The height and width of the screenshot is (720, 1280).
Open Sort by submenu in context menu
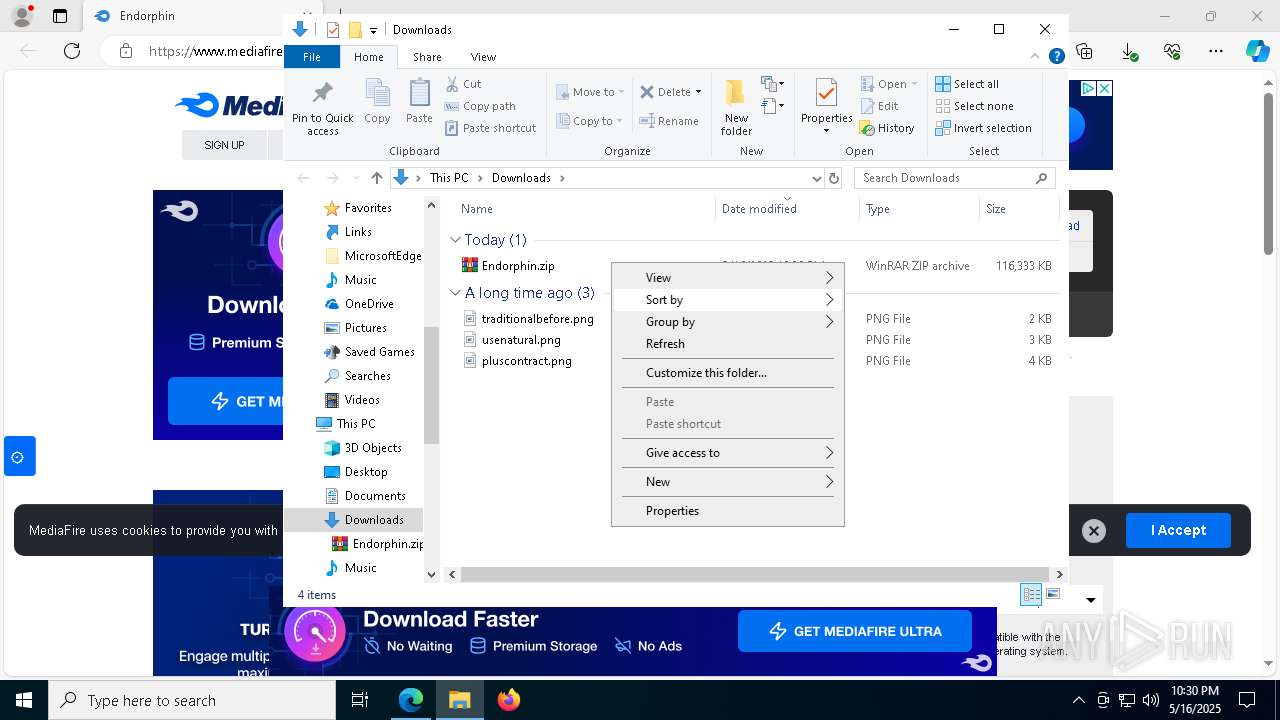click(x=727, y=300)
